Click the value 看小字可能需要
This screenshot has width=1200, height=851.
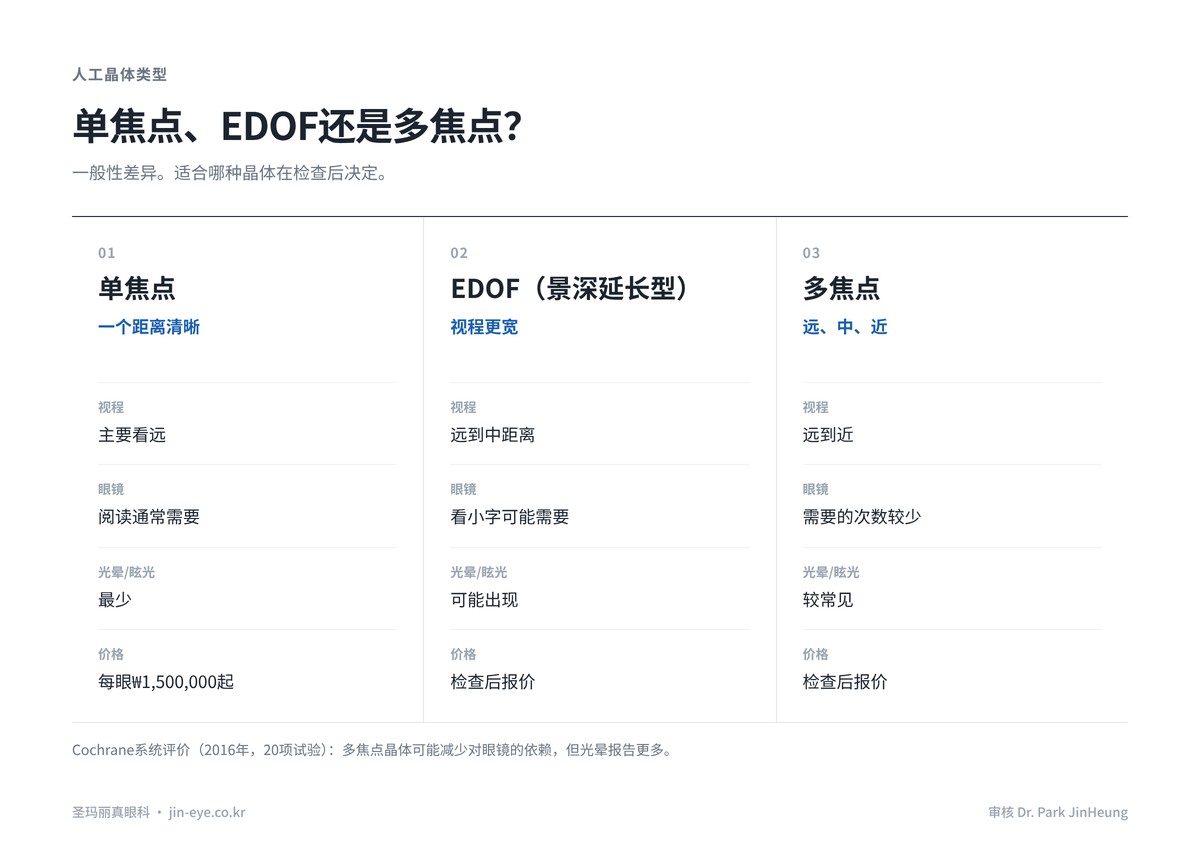pyautogui.click(x=510, y=517)
